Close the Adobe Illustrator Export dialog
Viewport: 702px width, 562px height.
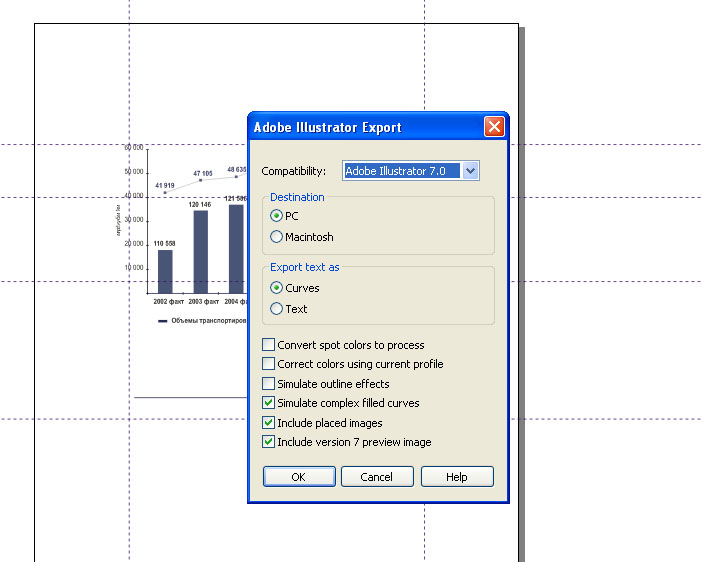494,127
